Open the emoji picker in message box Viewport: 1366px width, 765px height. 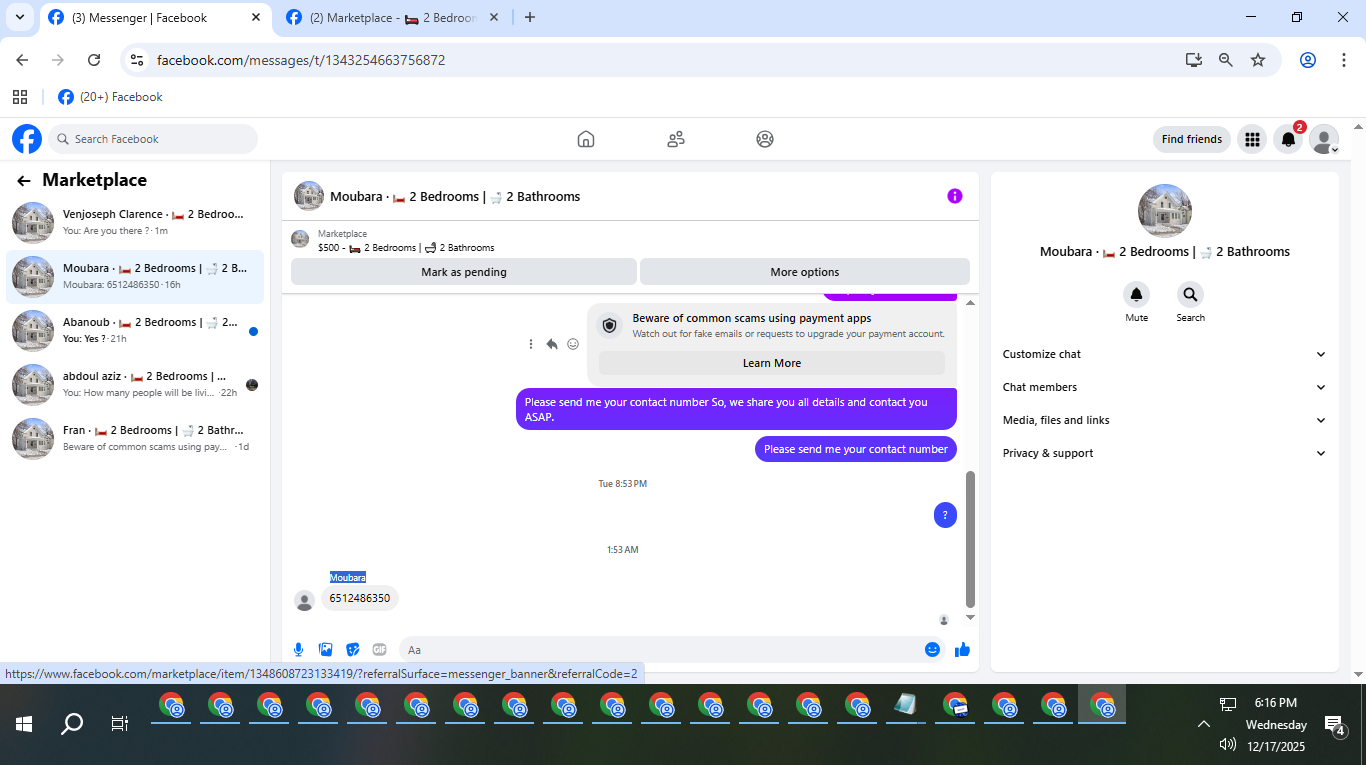(x=932, y=650)
